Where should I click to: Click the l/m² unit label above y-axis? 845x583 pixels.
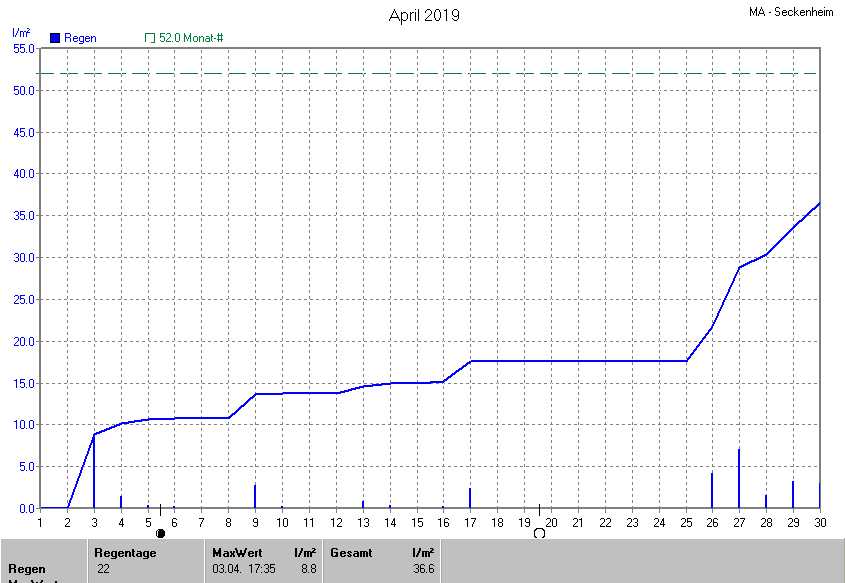tap(21, 33)
